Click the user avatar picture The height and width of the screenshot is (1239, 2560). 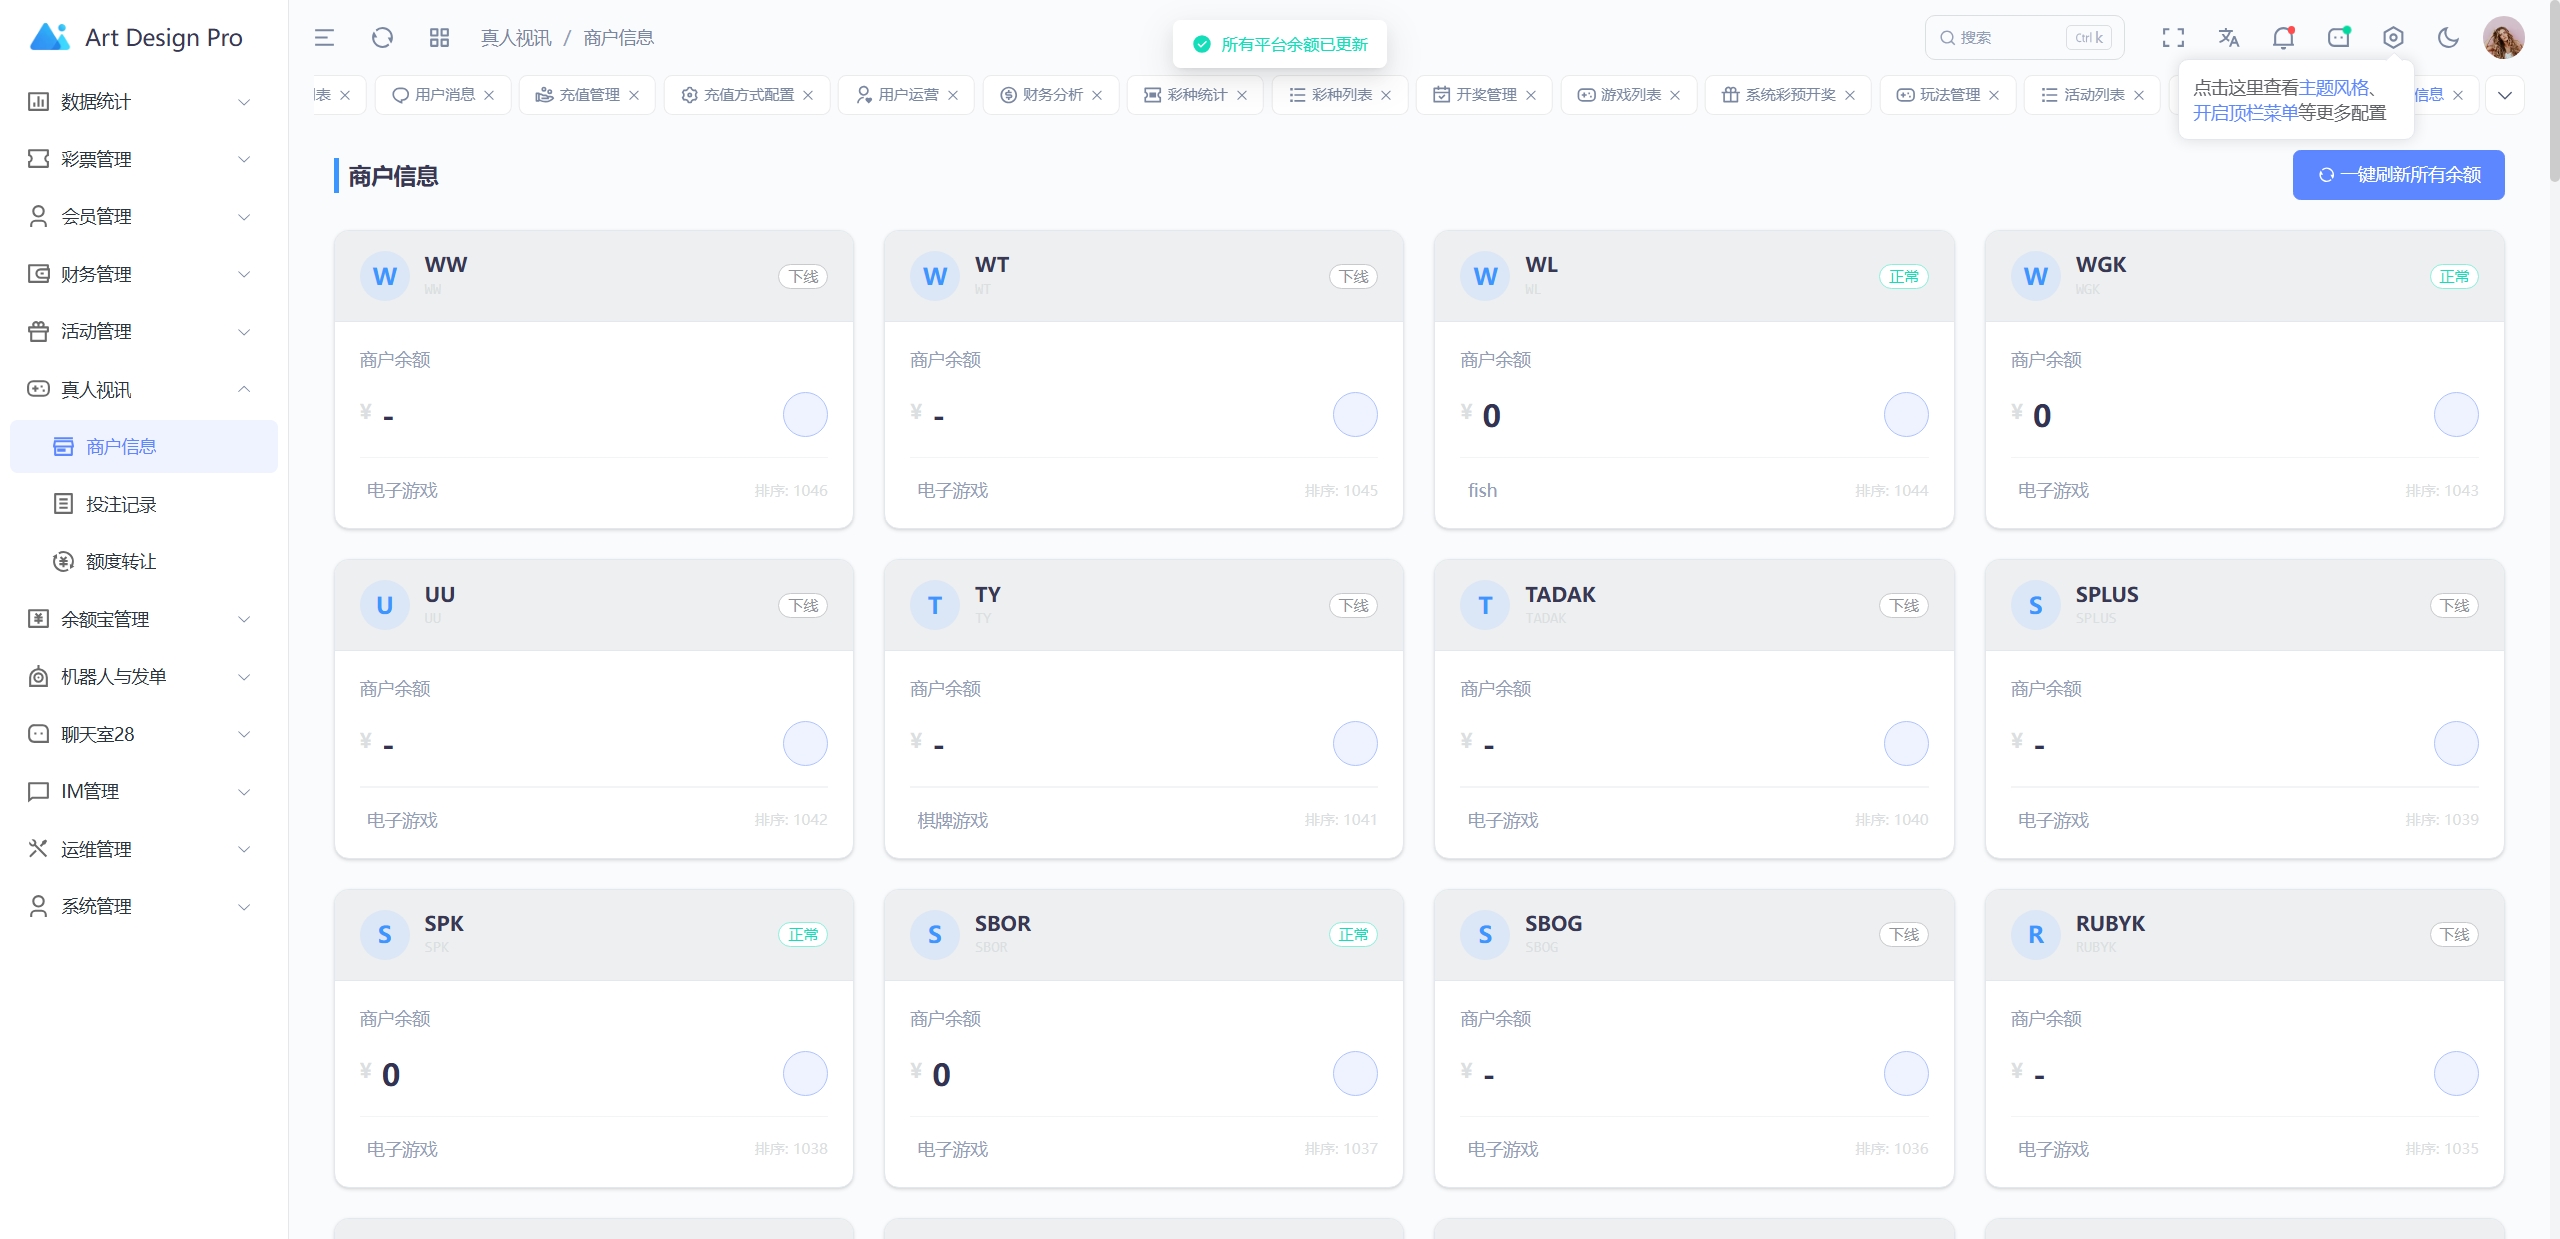[x=2503, y=38]
